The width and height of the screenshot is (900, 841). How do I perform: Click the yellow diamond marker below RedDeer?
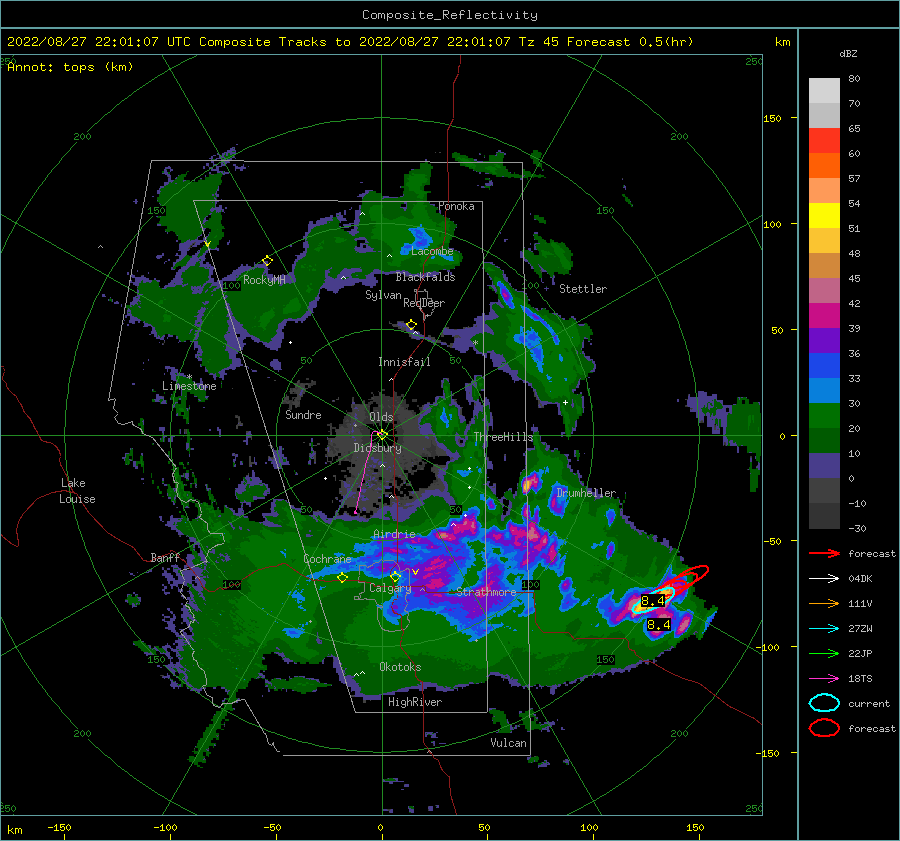click(x=411, y=325)
